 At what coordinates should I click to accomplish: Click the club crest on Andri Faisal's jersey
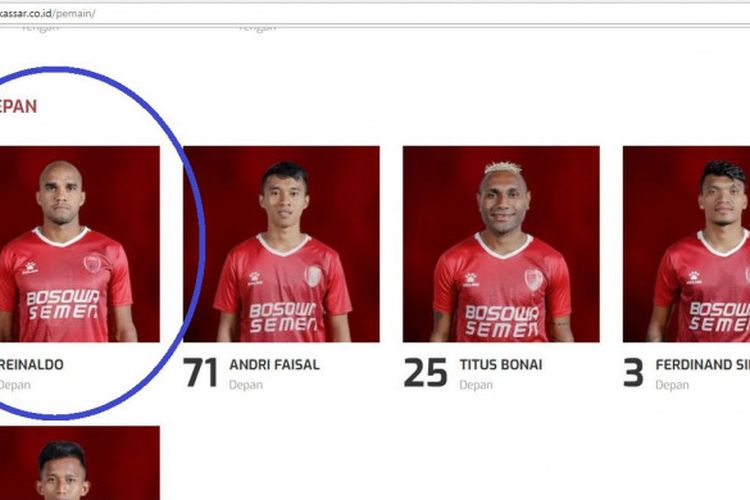point(313,276)
